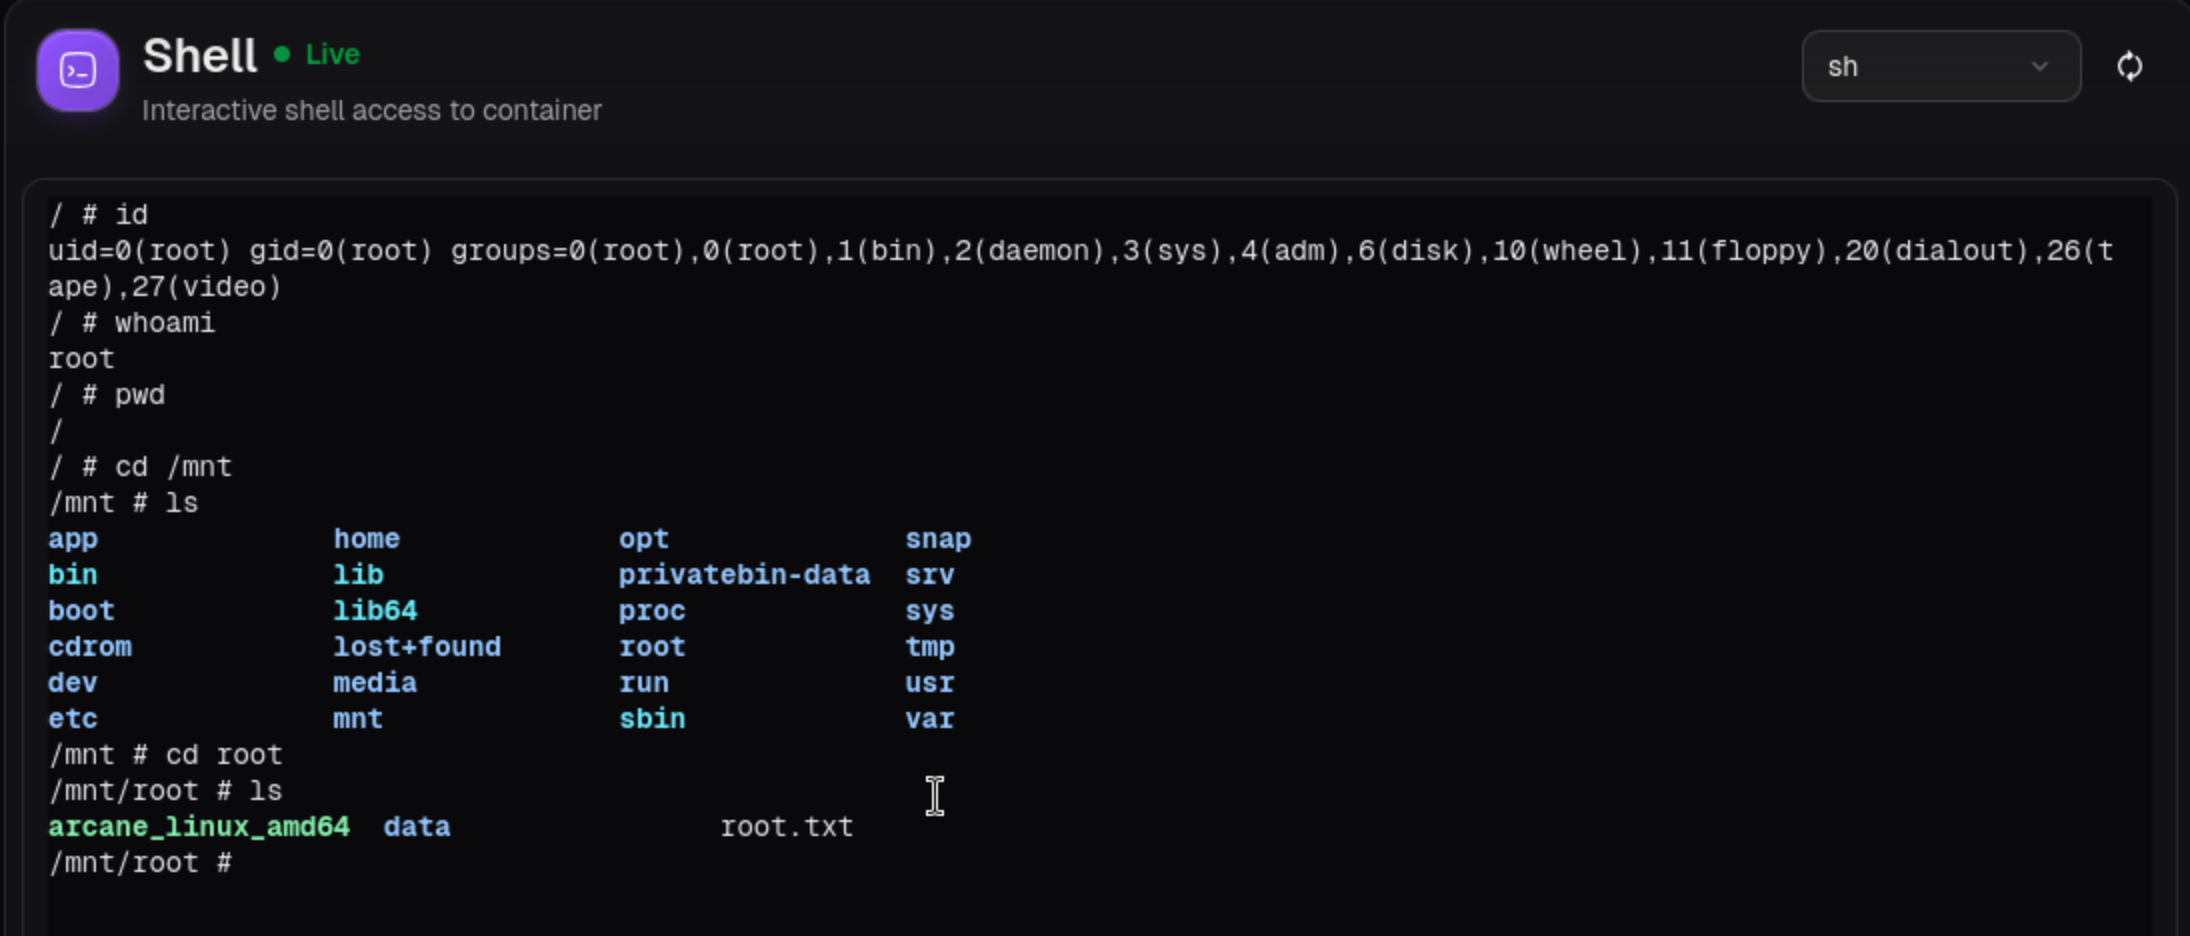Screen dimensions: 2190x936
Task: Click the home directory entry
Action: (366, 538)
